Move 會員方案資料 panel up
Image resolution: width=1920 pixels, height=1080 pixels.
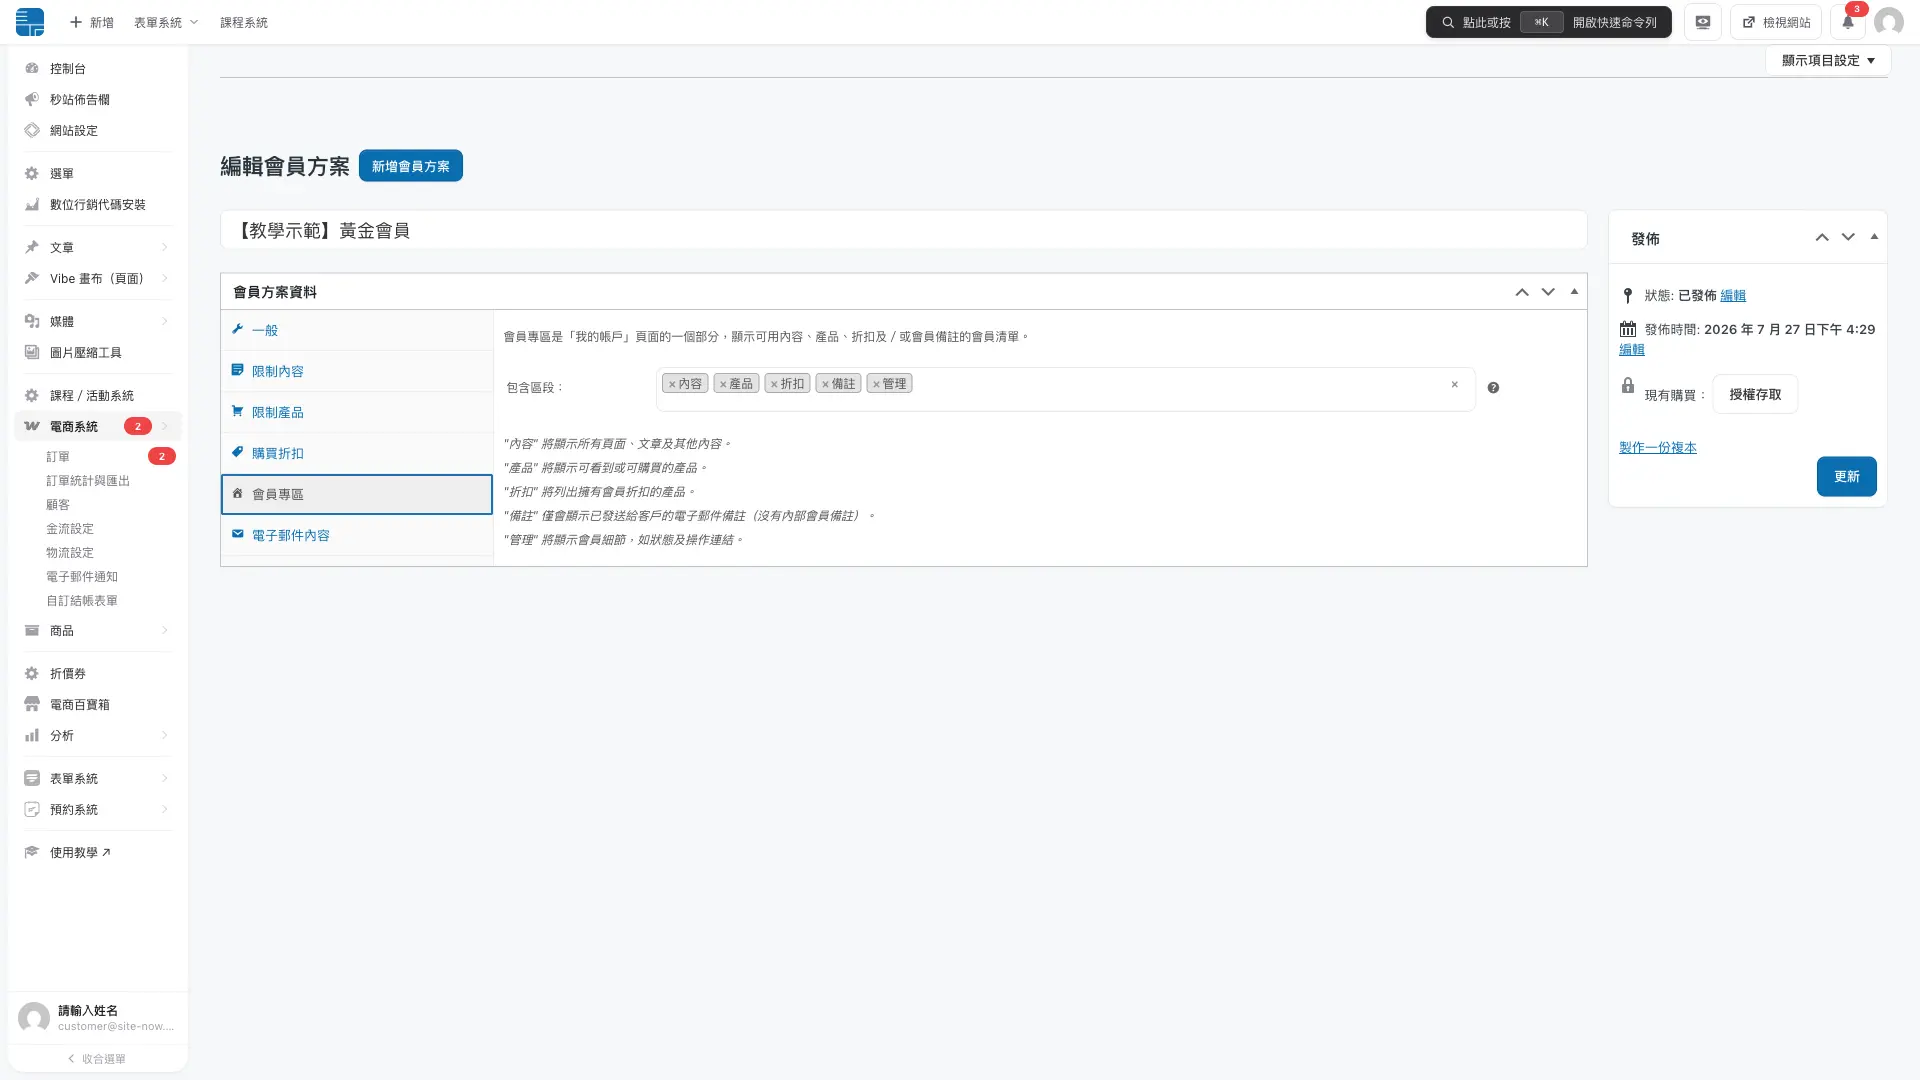1522,292
